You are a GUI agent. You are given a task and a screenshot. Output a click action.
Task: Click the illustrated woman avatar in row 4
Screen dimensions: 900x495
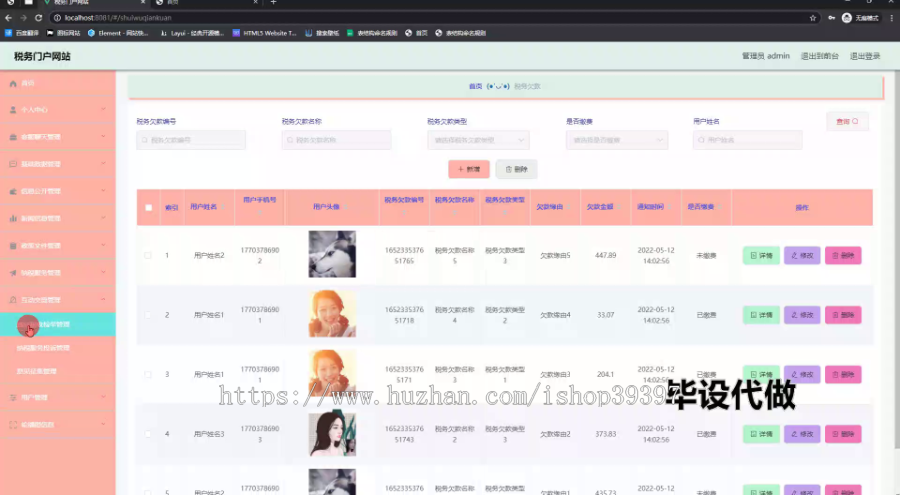pos(332,434)
